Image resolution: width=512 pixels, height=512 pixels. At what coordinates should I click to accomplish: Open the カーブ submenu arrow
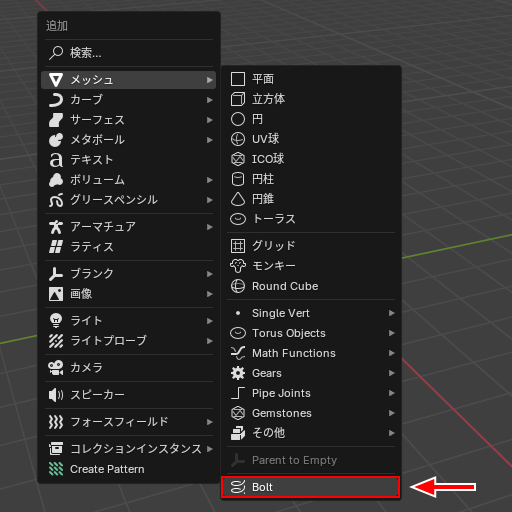pos(209,100)
